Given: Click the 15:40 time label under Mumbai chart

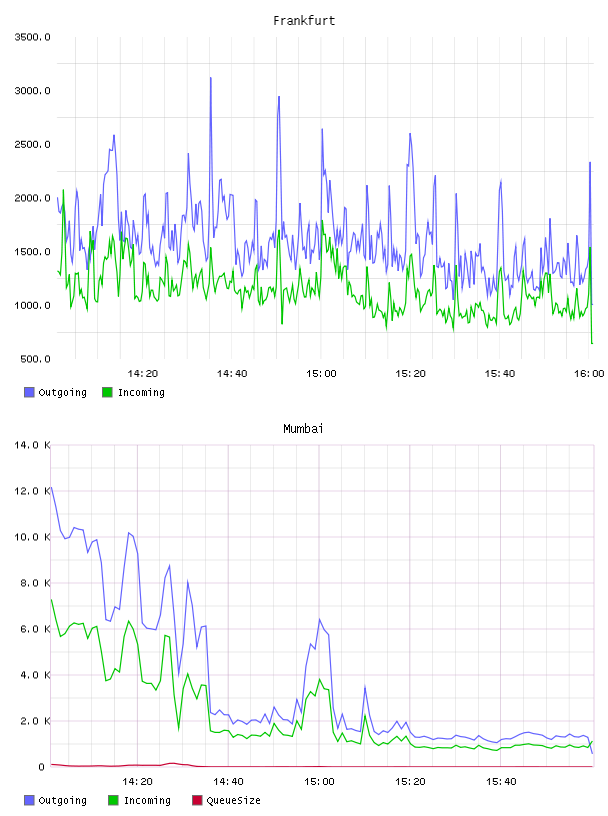Looking at the screenshot, I should pyautogui.click(x=501, y=782).
